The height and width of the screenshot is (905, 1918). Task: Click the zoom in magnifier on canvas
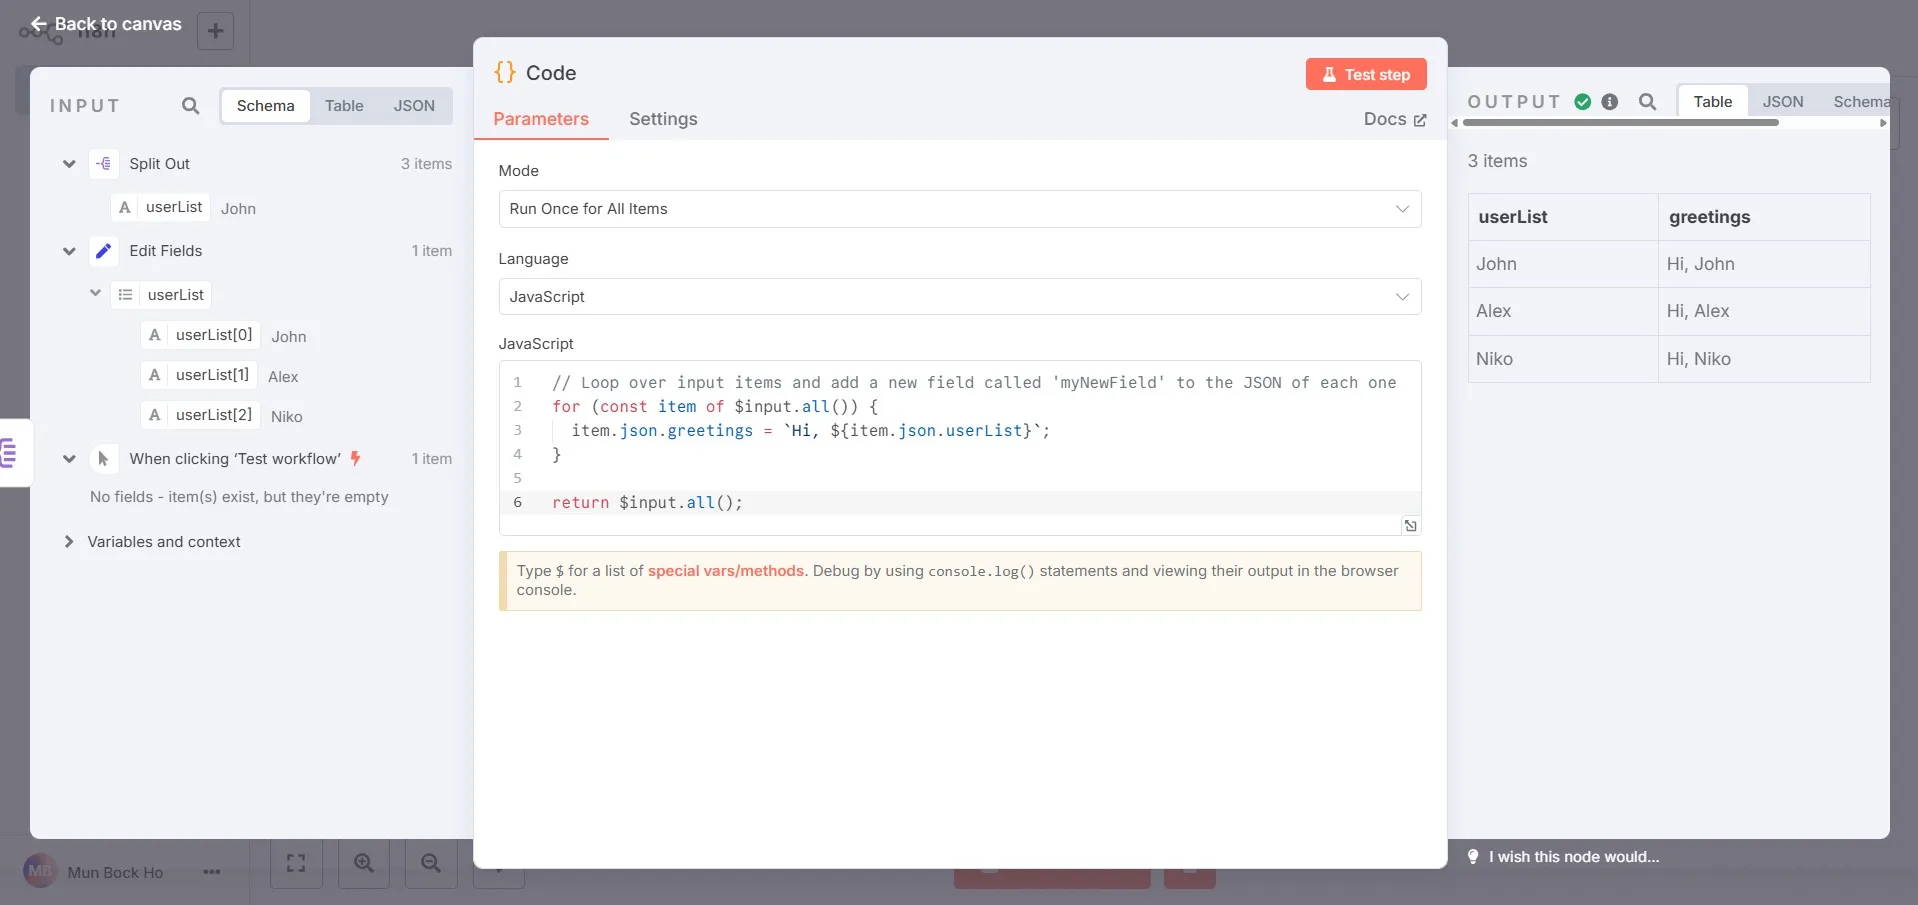pos(364,862)
